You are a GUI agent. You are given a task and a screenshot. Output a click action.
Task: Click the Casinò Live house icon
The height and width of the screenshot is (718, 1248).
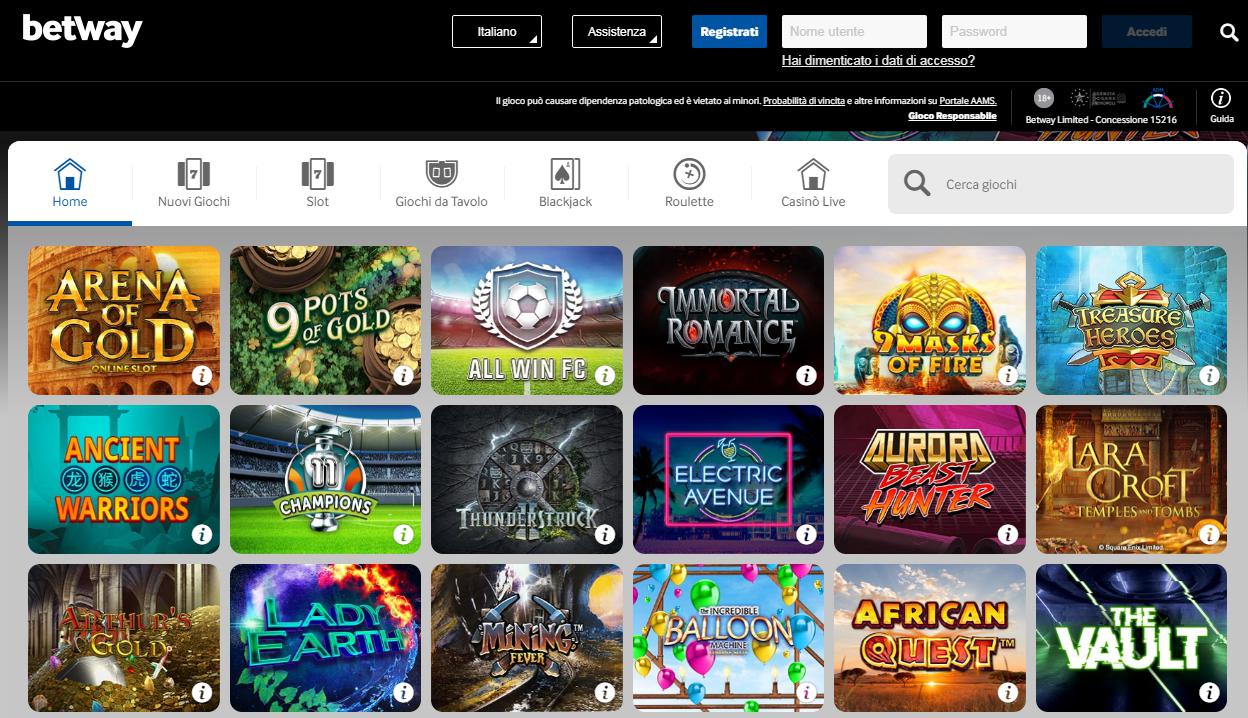pos(810,172)
